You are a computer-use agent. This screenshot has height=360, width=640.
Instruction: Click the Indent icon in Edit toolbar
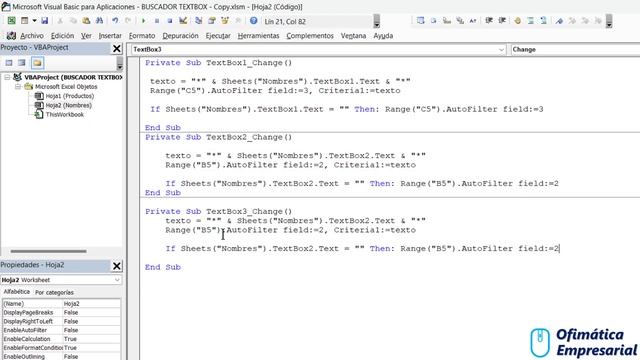pos(489,21)
